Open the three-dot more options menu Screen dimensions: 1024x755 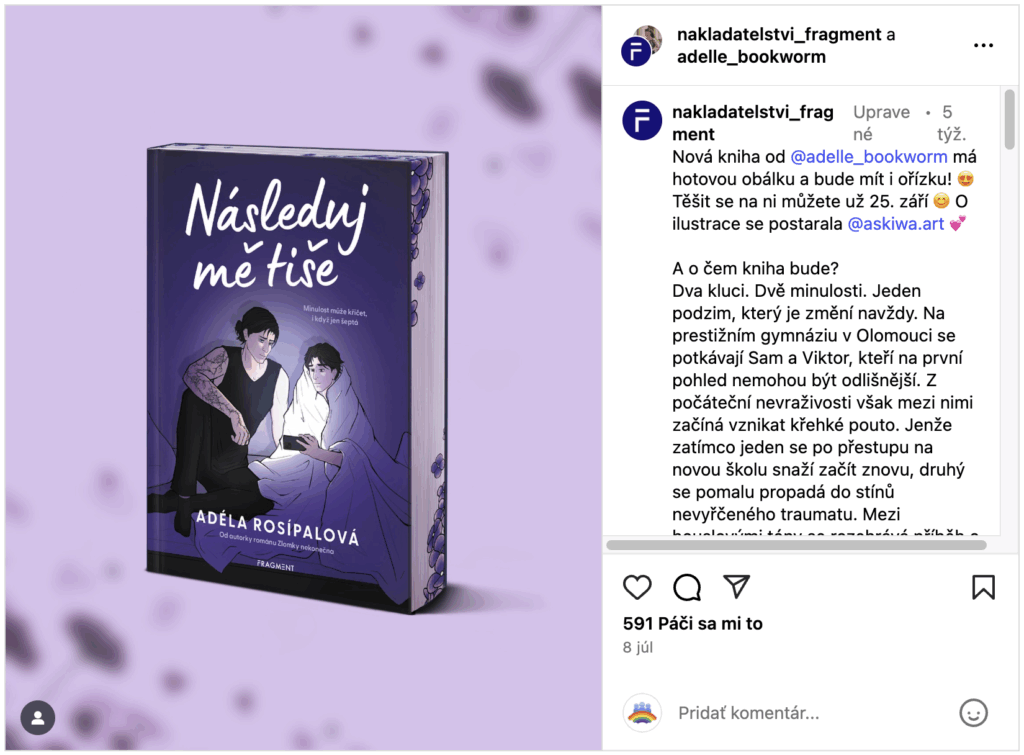[x=983, y=45]
